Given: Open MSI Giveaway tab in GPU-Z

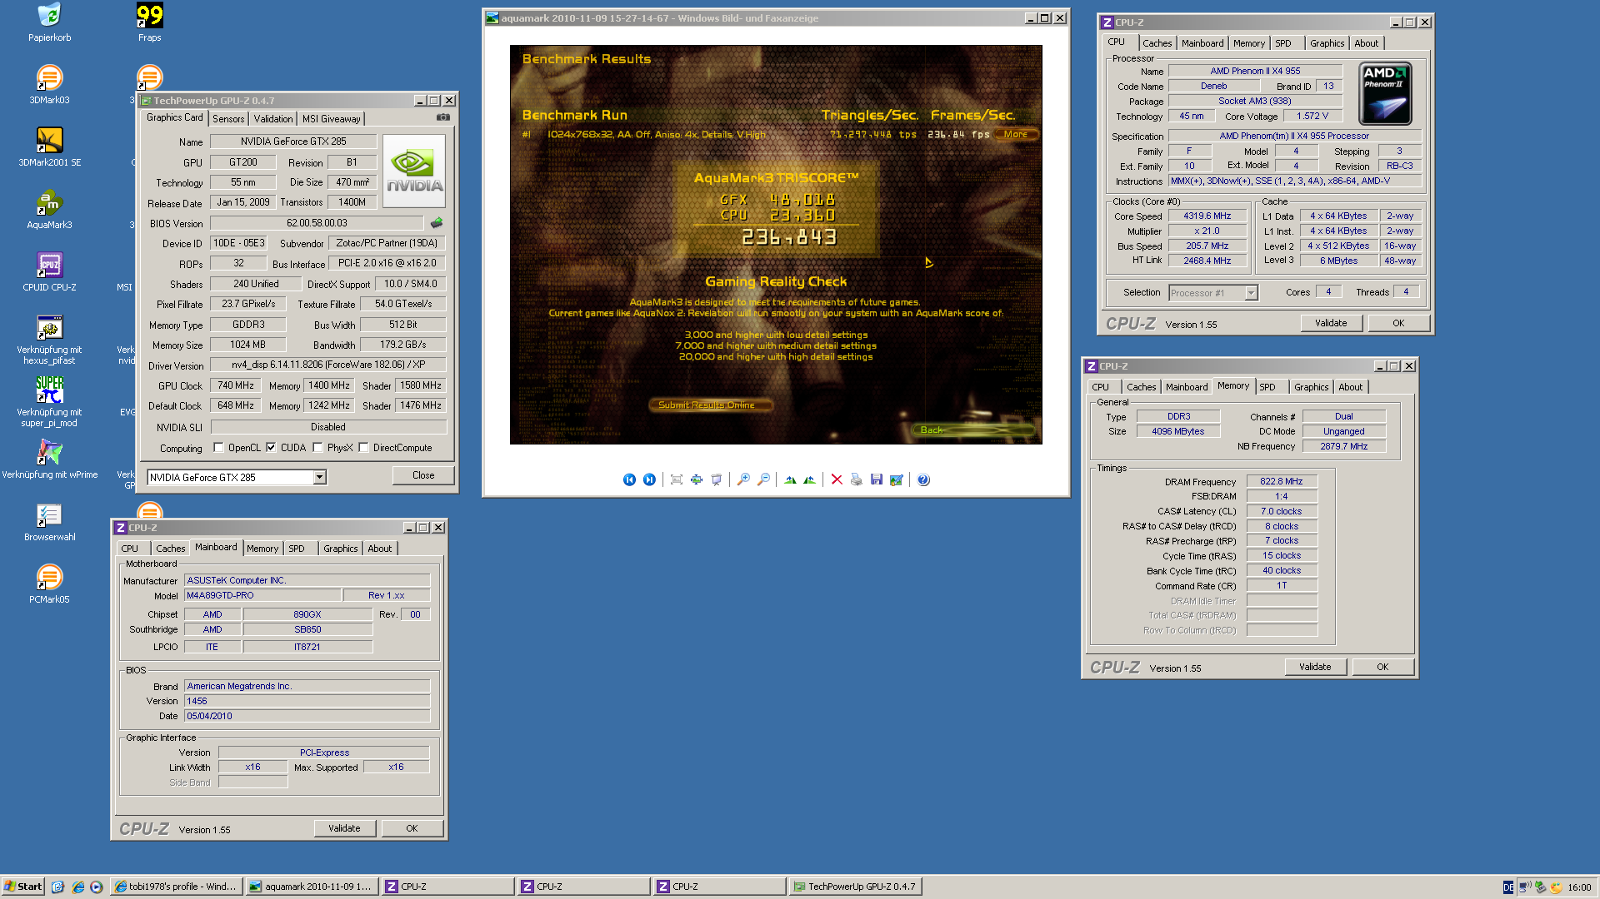Looking at the screenshot, I should (x=331, y=119).
